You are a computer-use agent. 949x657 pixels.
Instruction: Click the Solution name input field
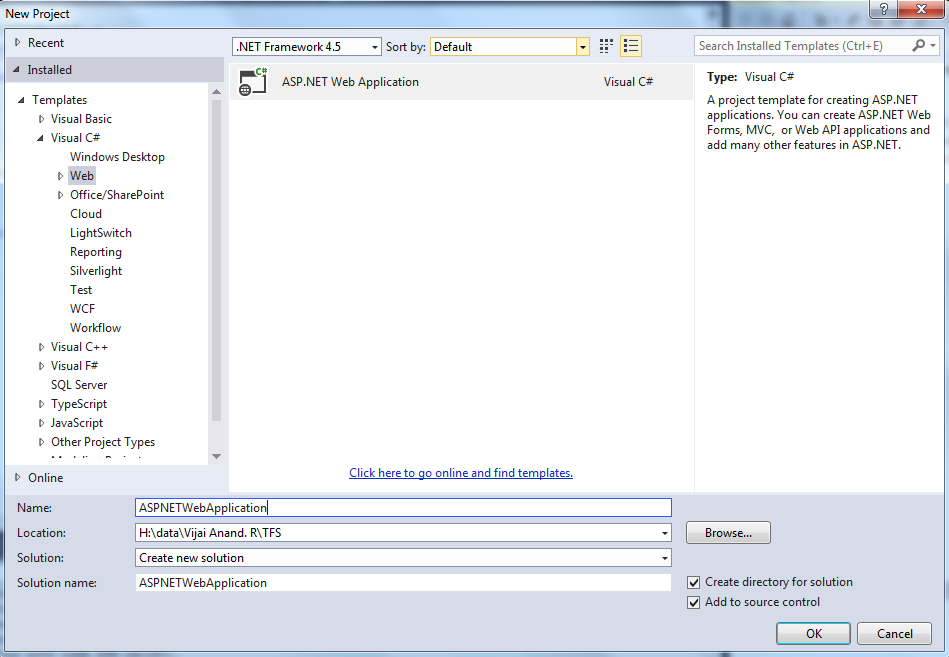click(x=403, y=583)
